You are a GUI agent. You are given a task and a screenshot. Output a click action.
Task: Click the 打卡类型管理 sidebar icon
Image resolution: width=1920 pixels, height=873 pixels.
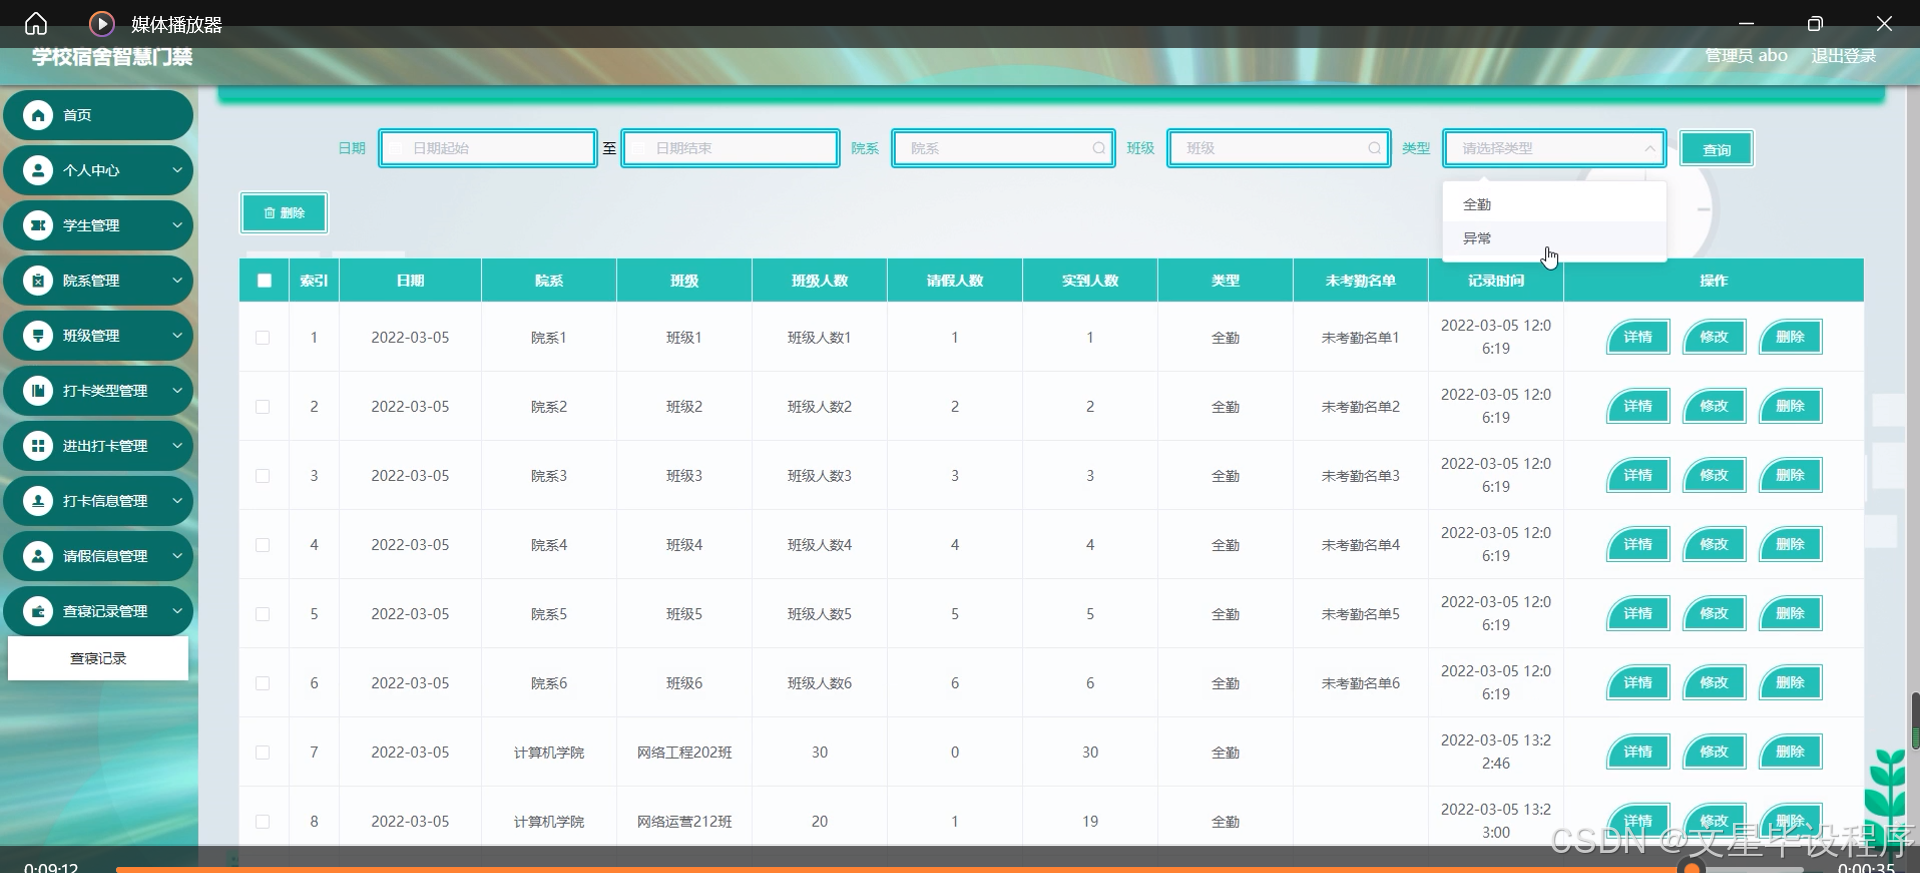point(38,390)
